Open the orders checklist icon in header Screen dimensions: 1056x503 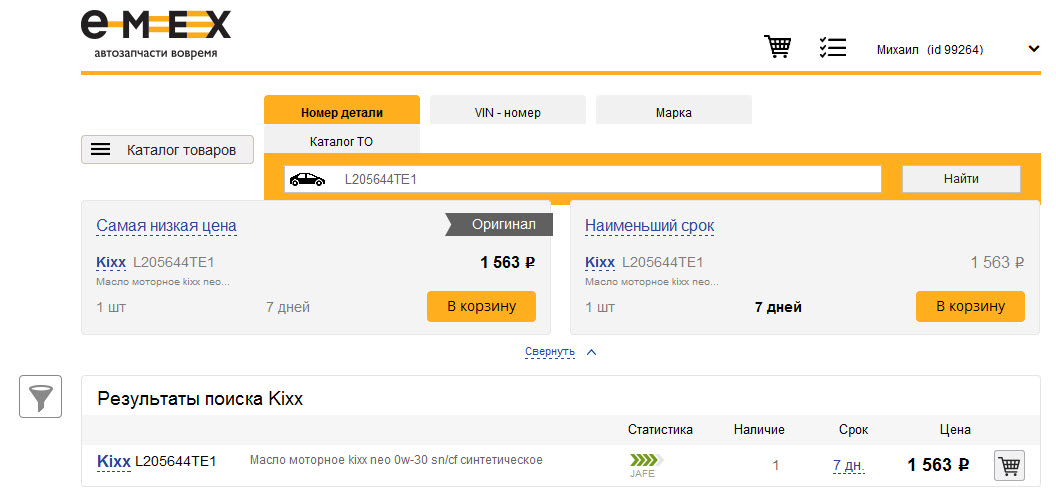(x=832, y=47)
